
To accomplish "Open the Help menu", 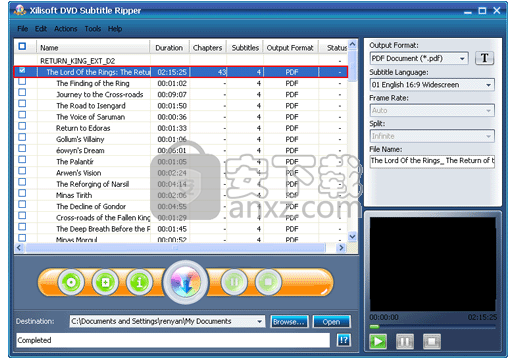I will click(115, 29).
